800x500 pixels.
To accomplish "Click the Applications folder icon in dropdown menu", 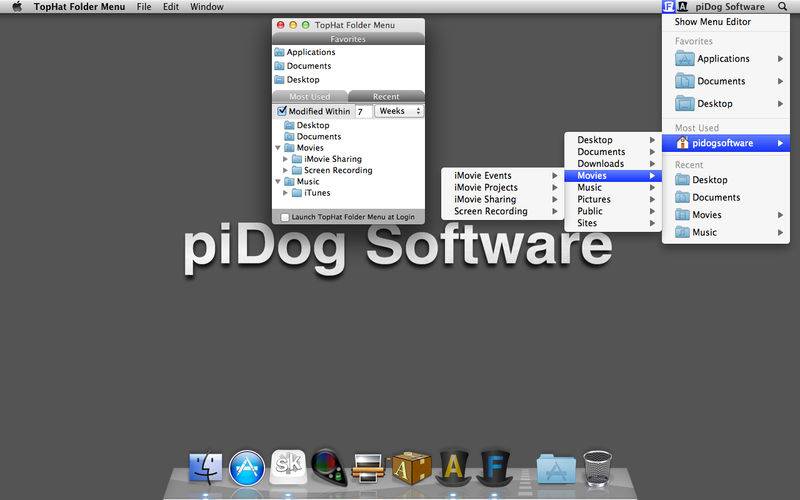I will 685,59.
